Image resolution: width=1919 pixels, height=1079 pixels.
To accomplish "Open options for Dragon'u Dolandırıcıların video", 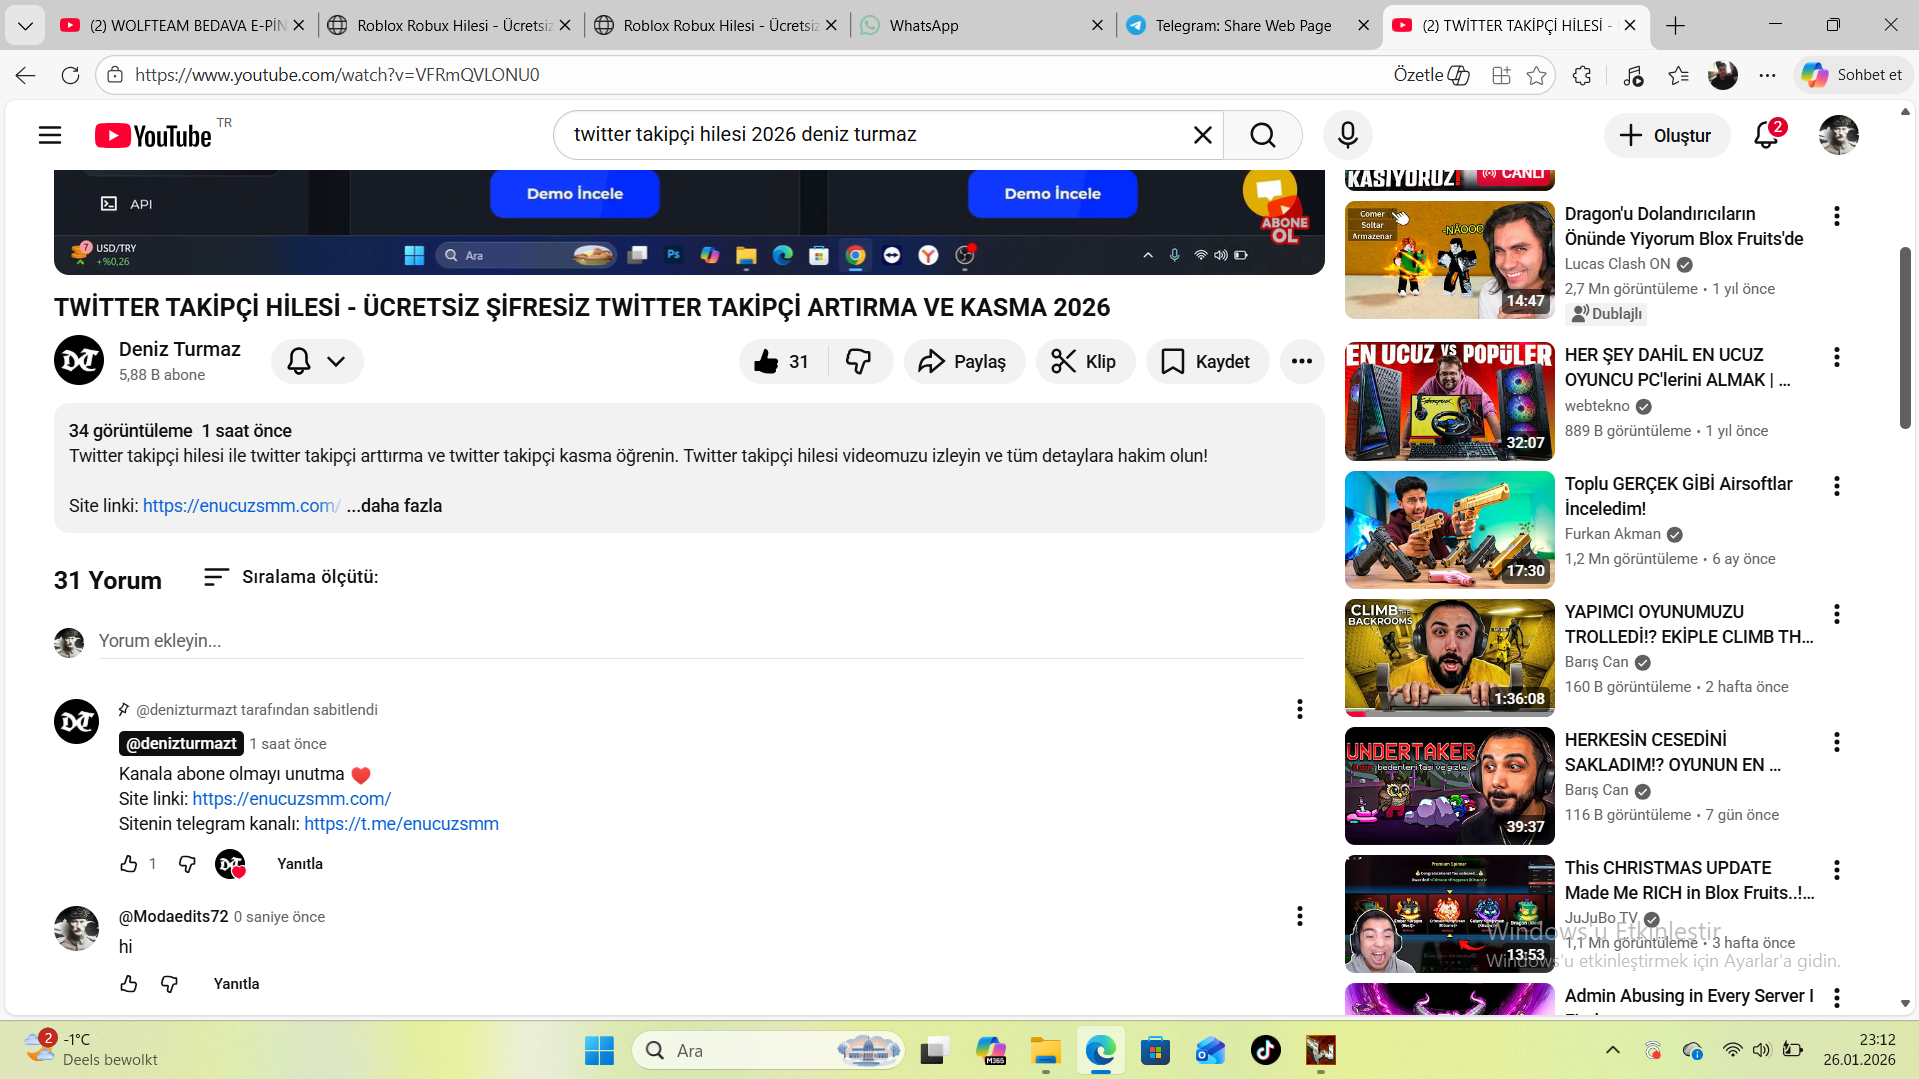I will pyautogui.click(x=1836, y=216).
